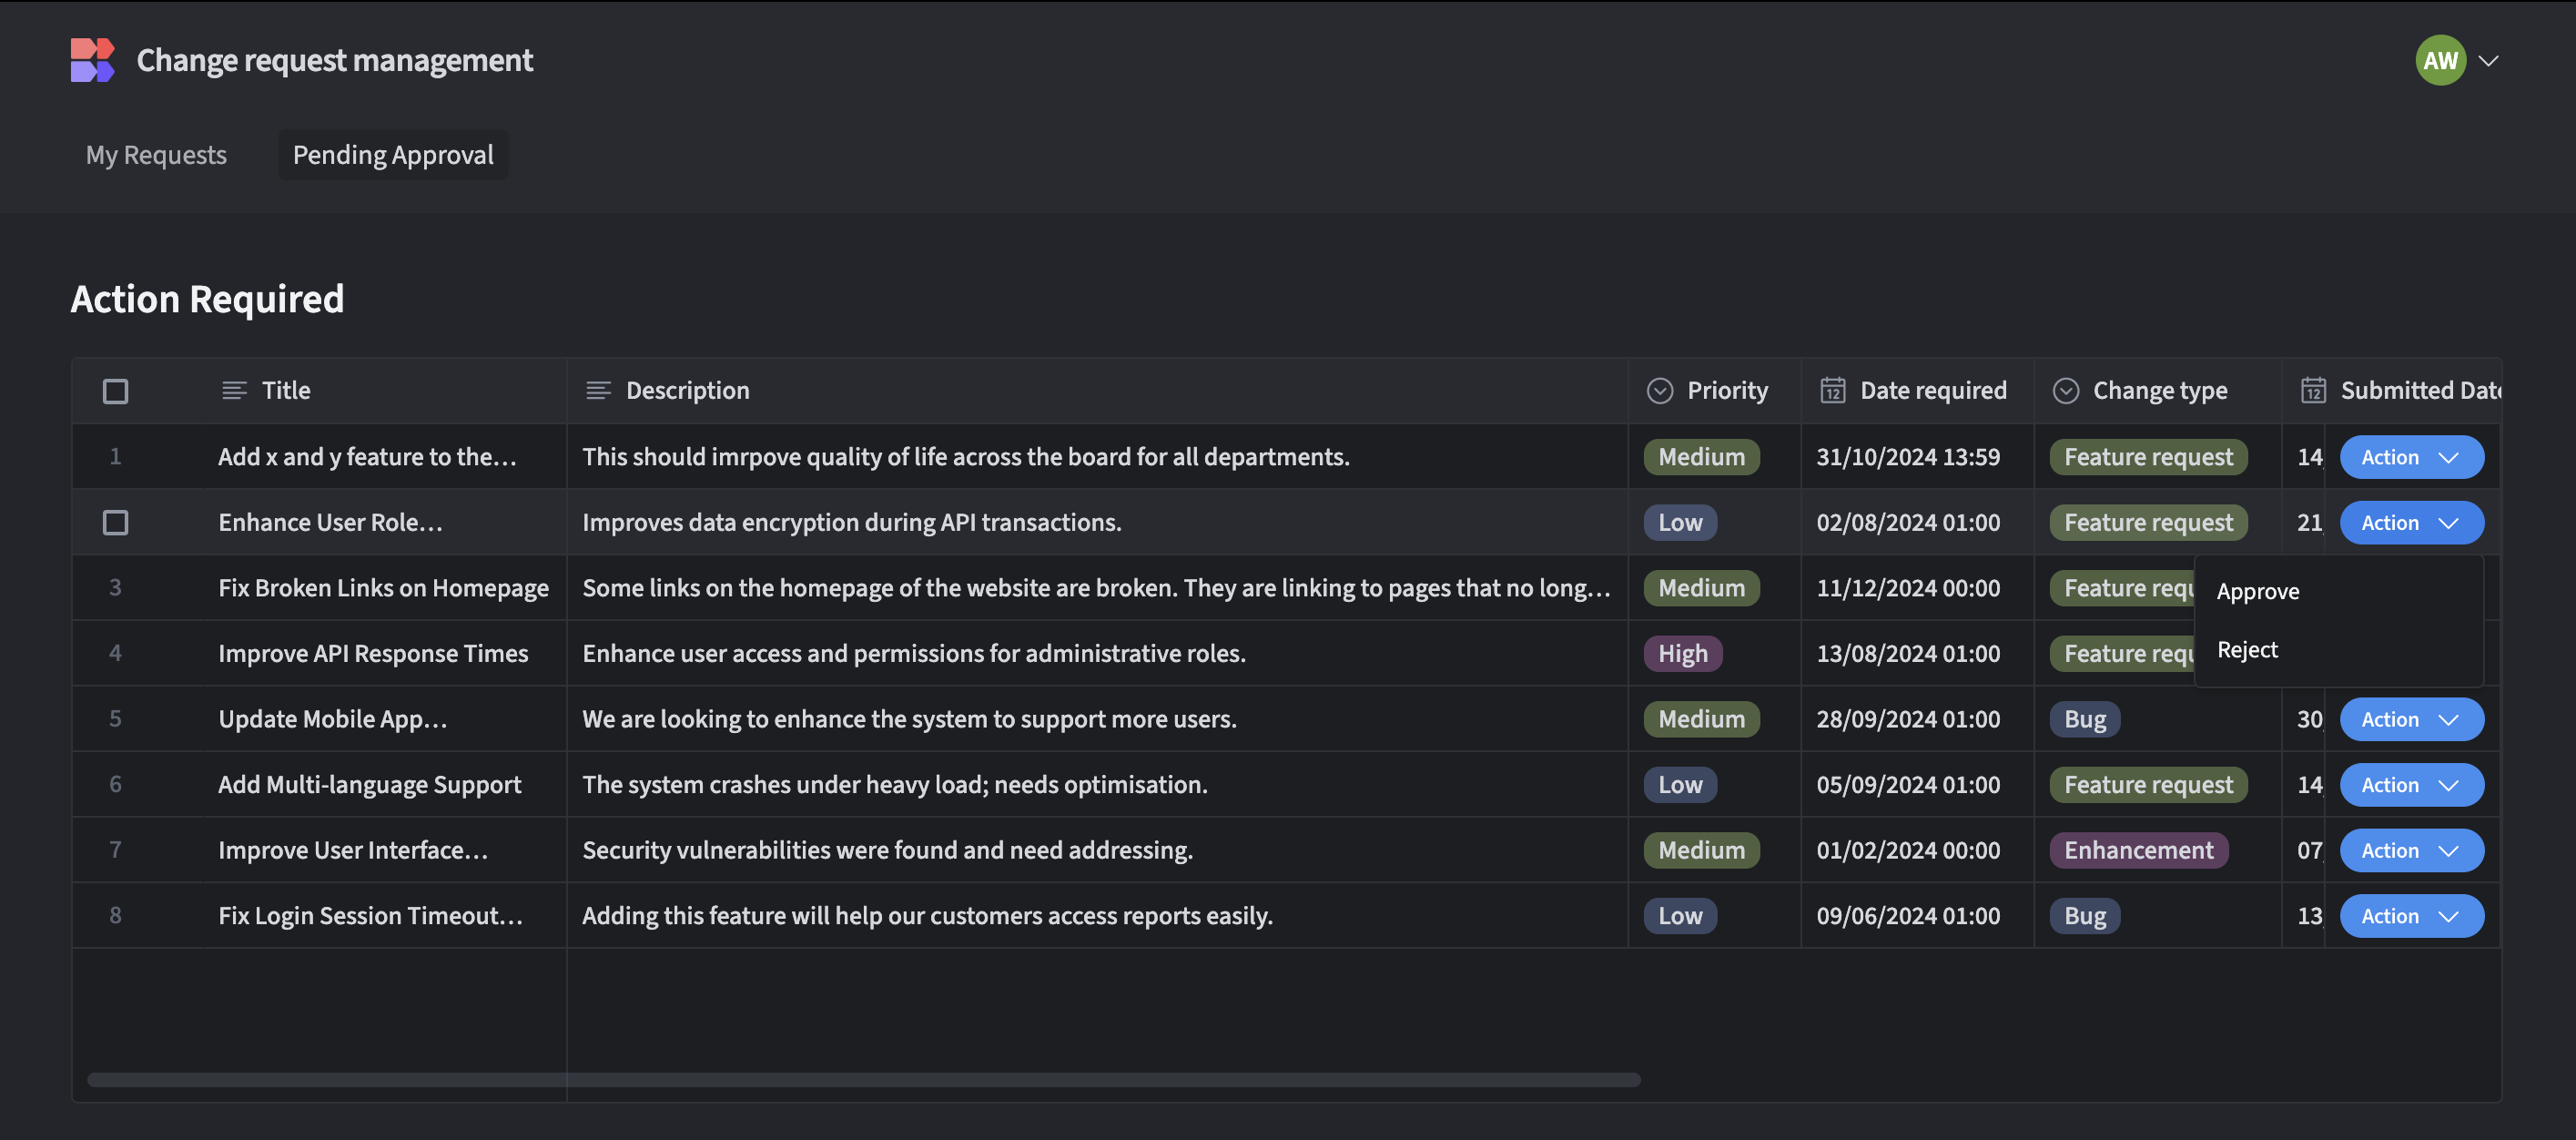Image resolution: width=2576 pixels, height=1140 pixels.
Task: Expand Action dropdown for Add x and y feature row
Action: [x=2411, y=457]
